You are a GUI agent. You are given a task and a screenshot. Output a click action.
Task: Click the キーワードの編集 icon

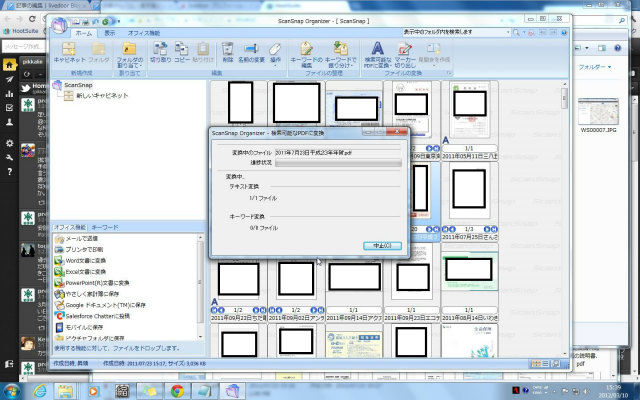[x=307, y=55]
